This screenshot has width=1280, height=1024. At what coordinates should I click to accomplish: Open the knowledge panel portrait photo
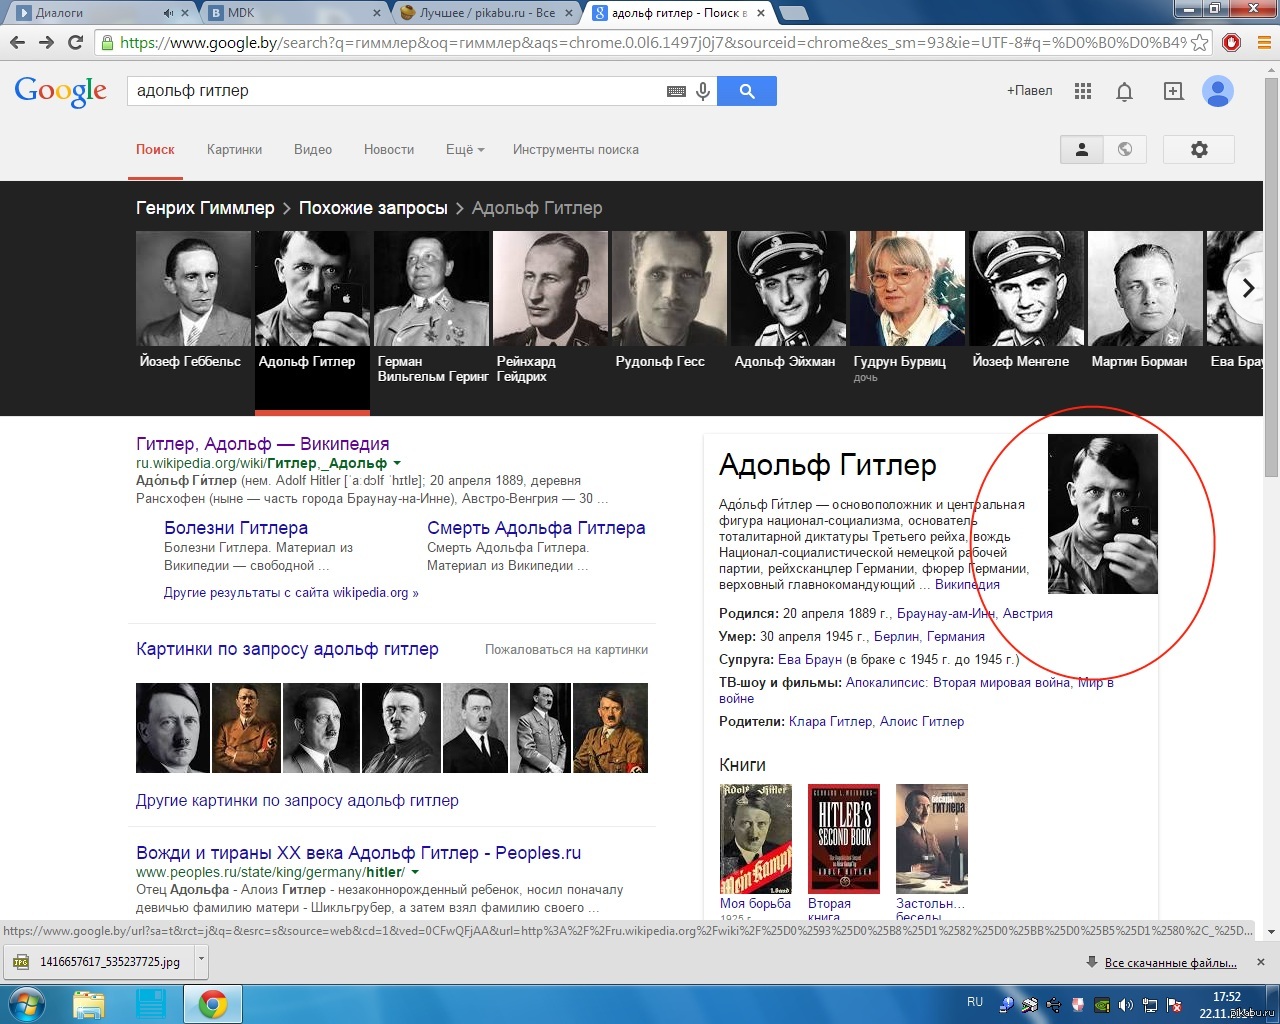click(x=1103, y=514)
